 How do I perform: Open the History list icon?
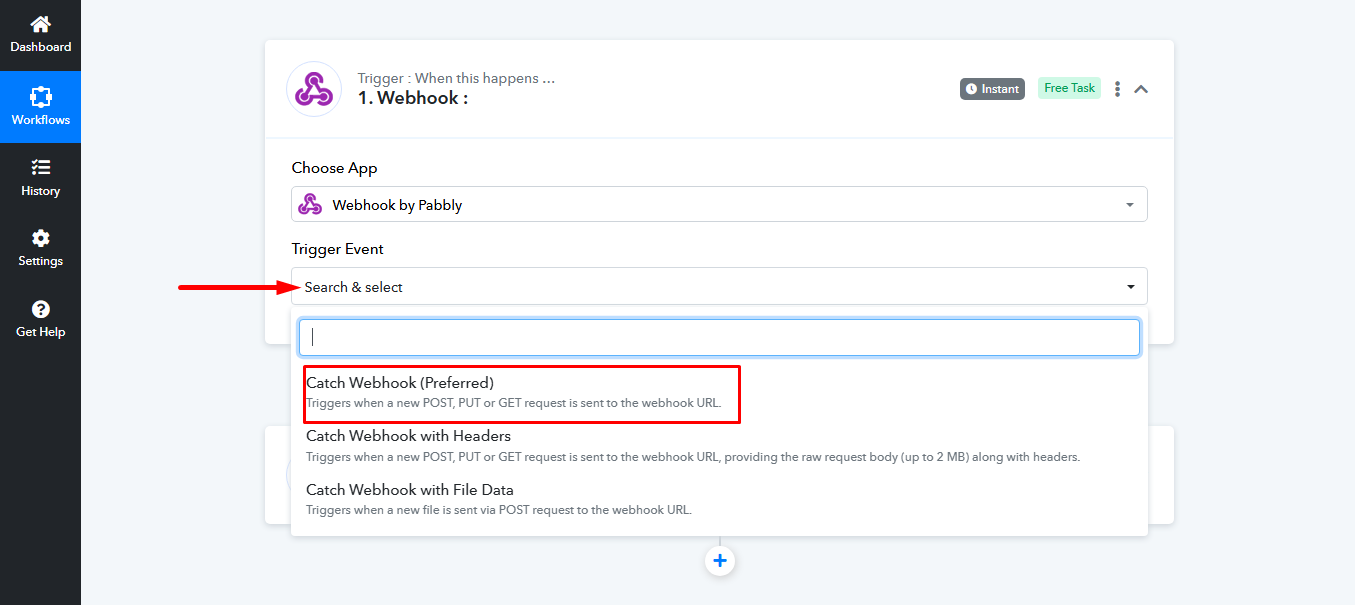point(40,167)
